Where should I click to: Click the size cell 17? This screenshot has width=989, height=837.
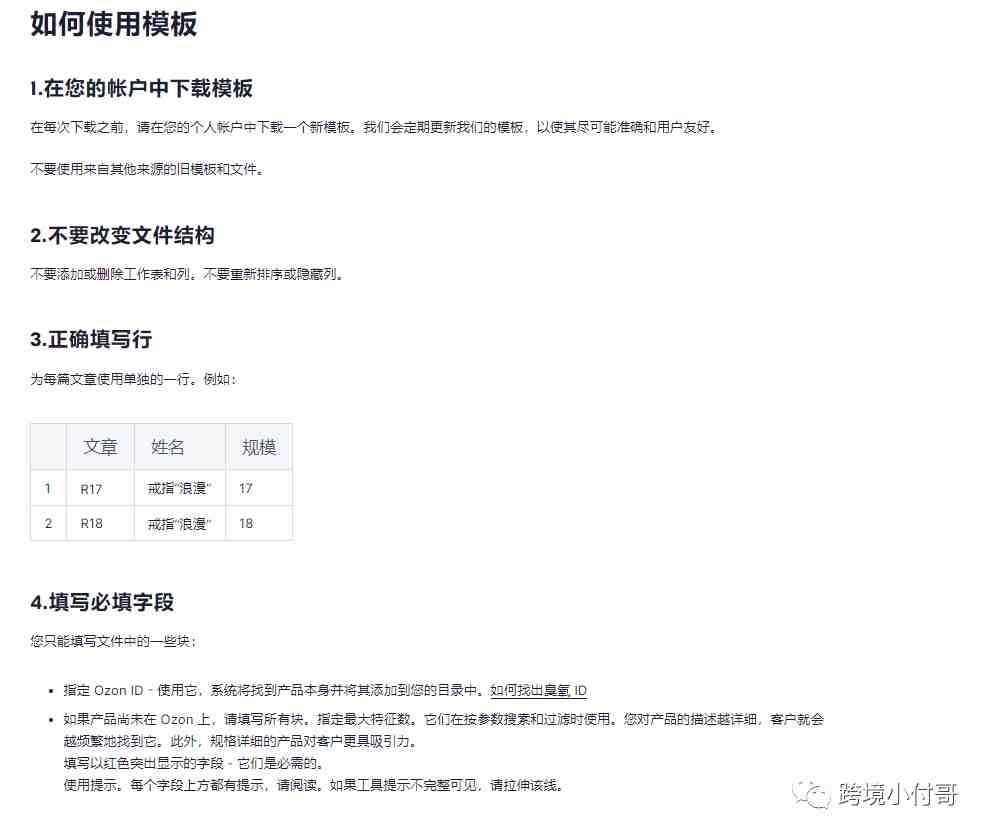(259, 488)
